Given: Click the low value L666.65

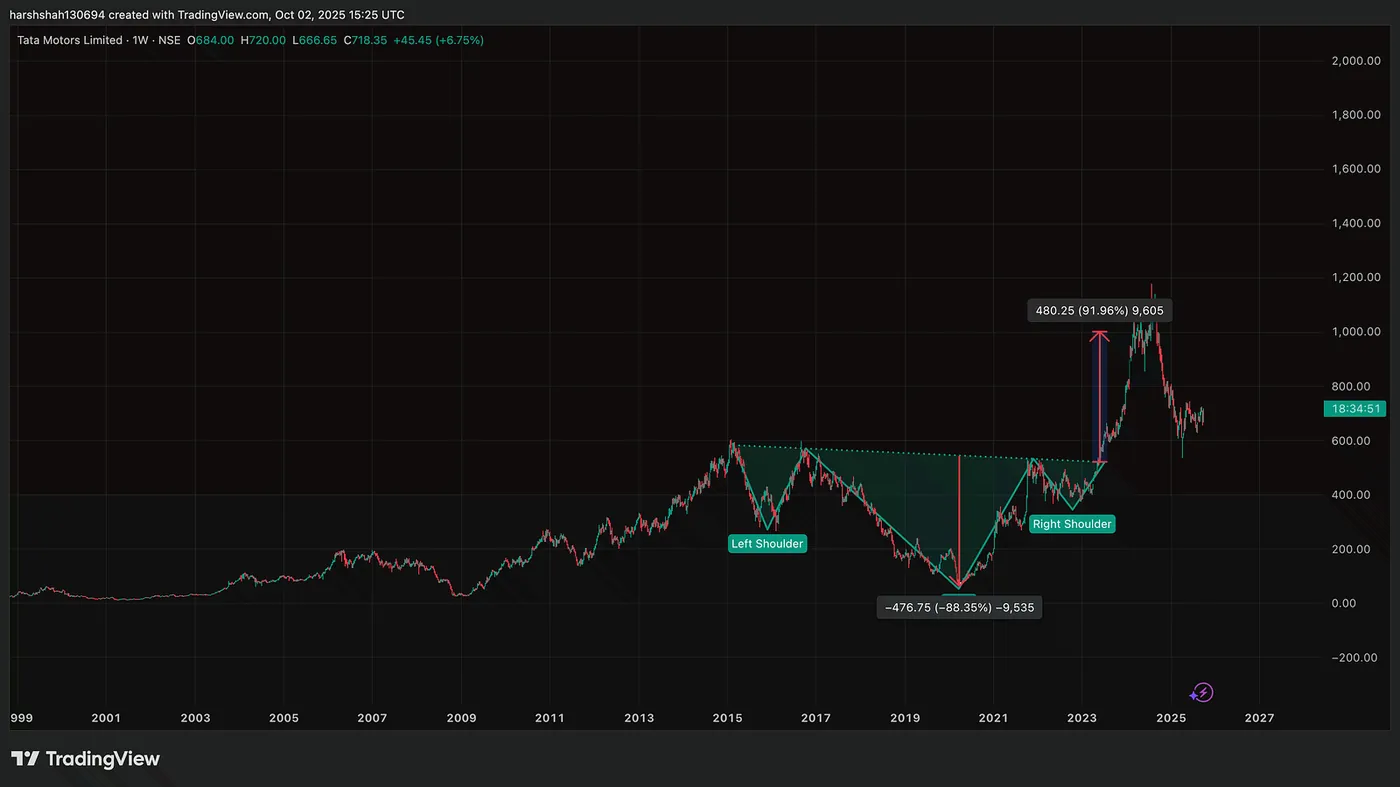Looking at the screenshot, I should [x=315, y=40].
